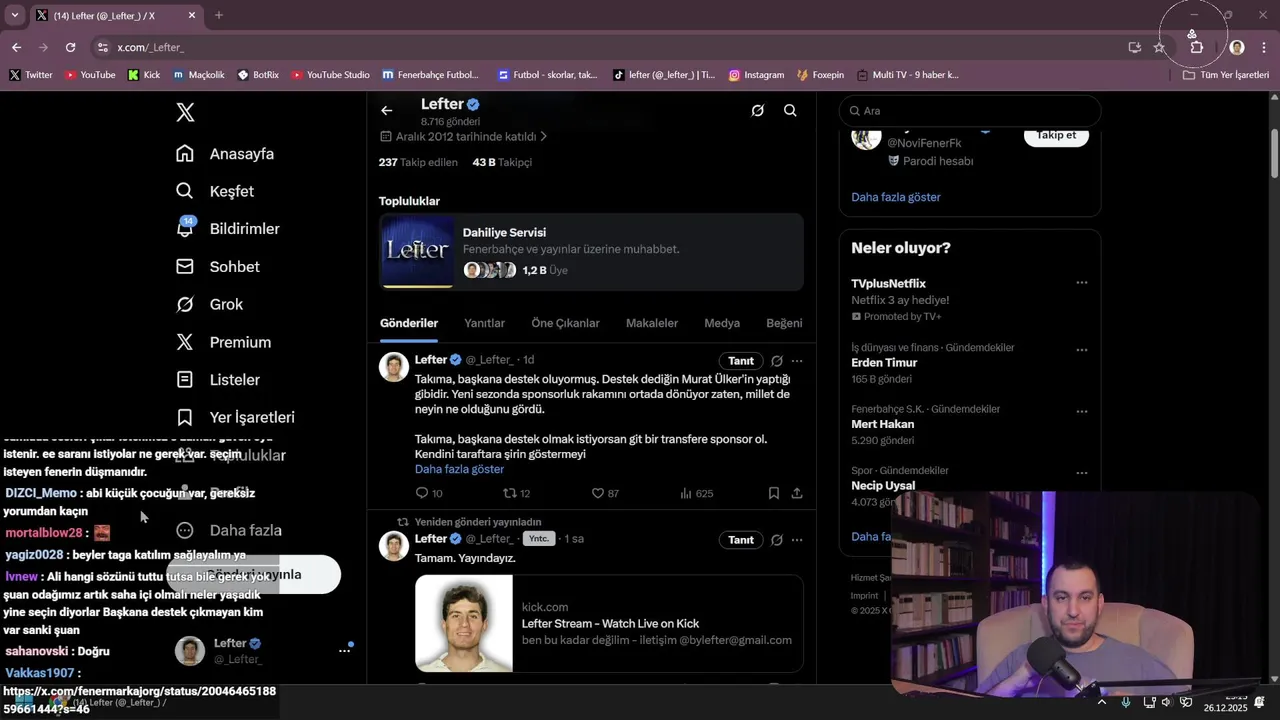Viewport: 1280px width, 720px height.
Task: Open more options for Necip Uysal trend
Action: (x=1082, y=473)
